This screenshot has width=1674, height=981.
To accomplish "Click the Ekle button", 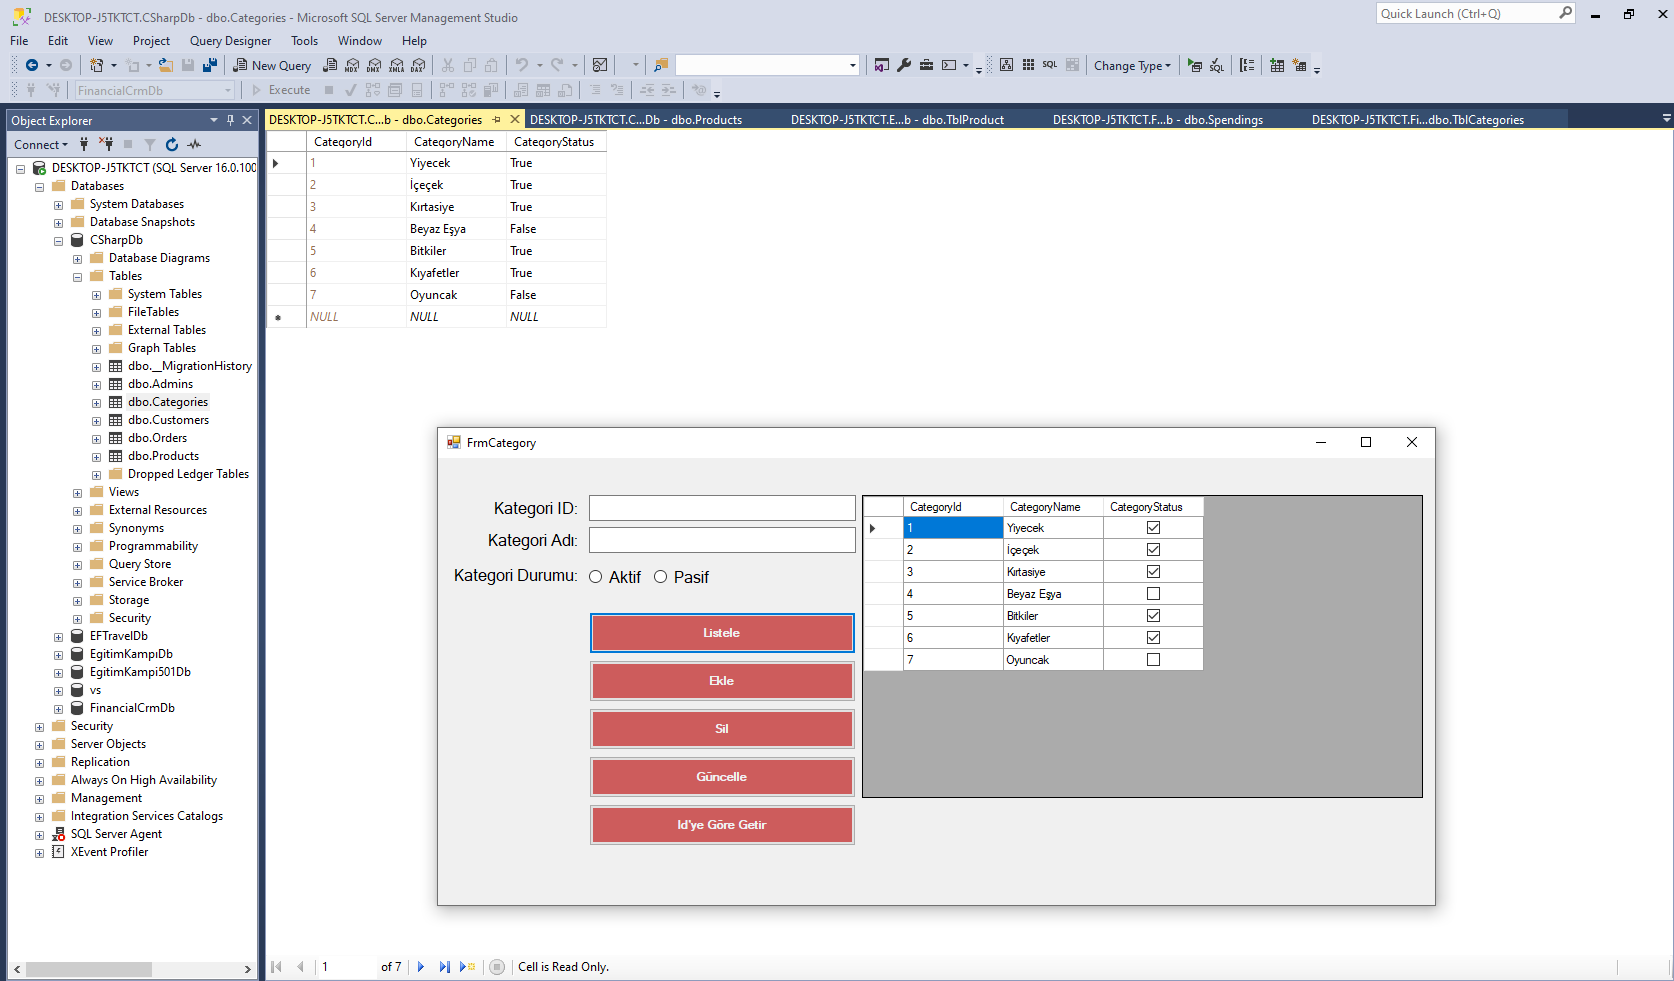I will 722,681.
